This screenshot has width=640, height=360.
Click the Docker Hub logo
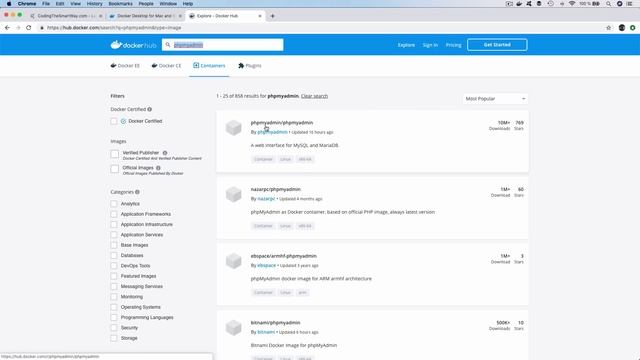pyautogui.click(x=133, y=45)
